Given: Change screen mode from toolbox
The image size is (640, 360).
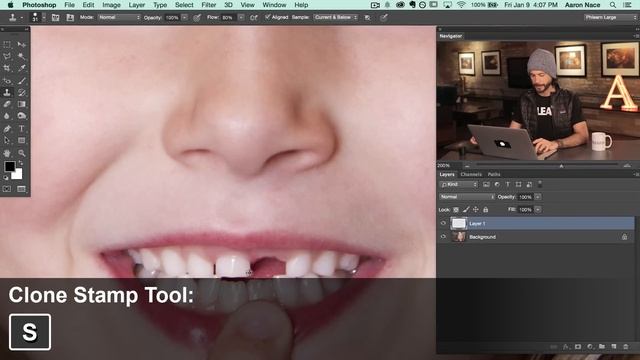Looking at the screenshot, I should click(x=22, y=189).
